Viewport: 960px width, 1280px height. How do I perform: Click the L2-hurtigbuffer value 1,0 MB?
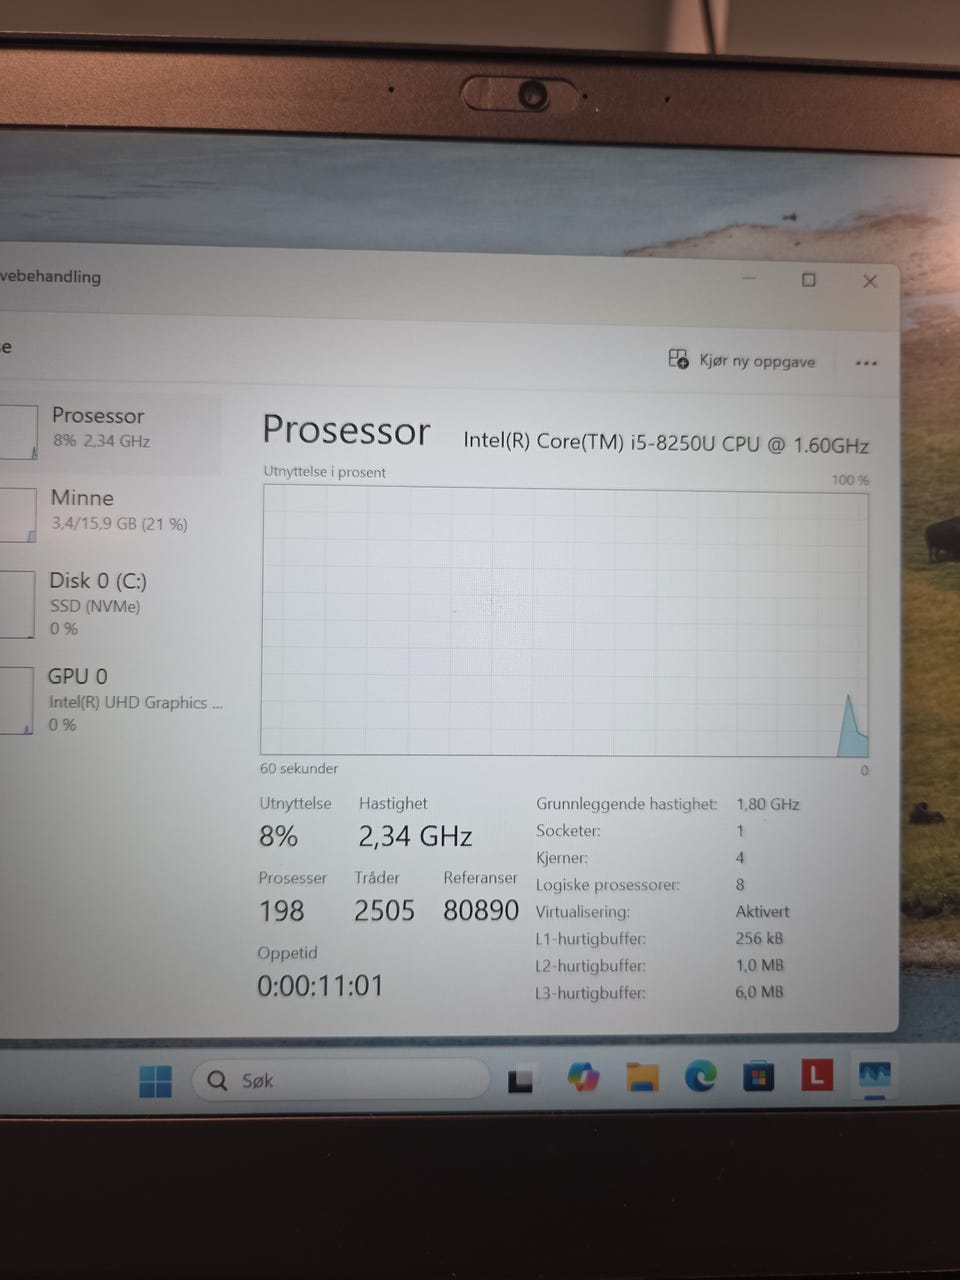[759, 965]
